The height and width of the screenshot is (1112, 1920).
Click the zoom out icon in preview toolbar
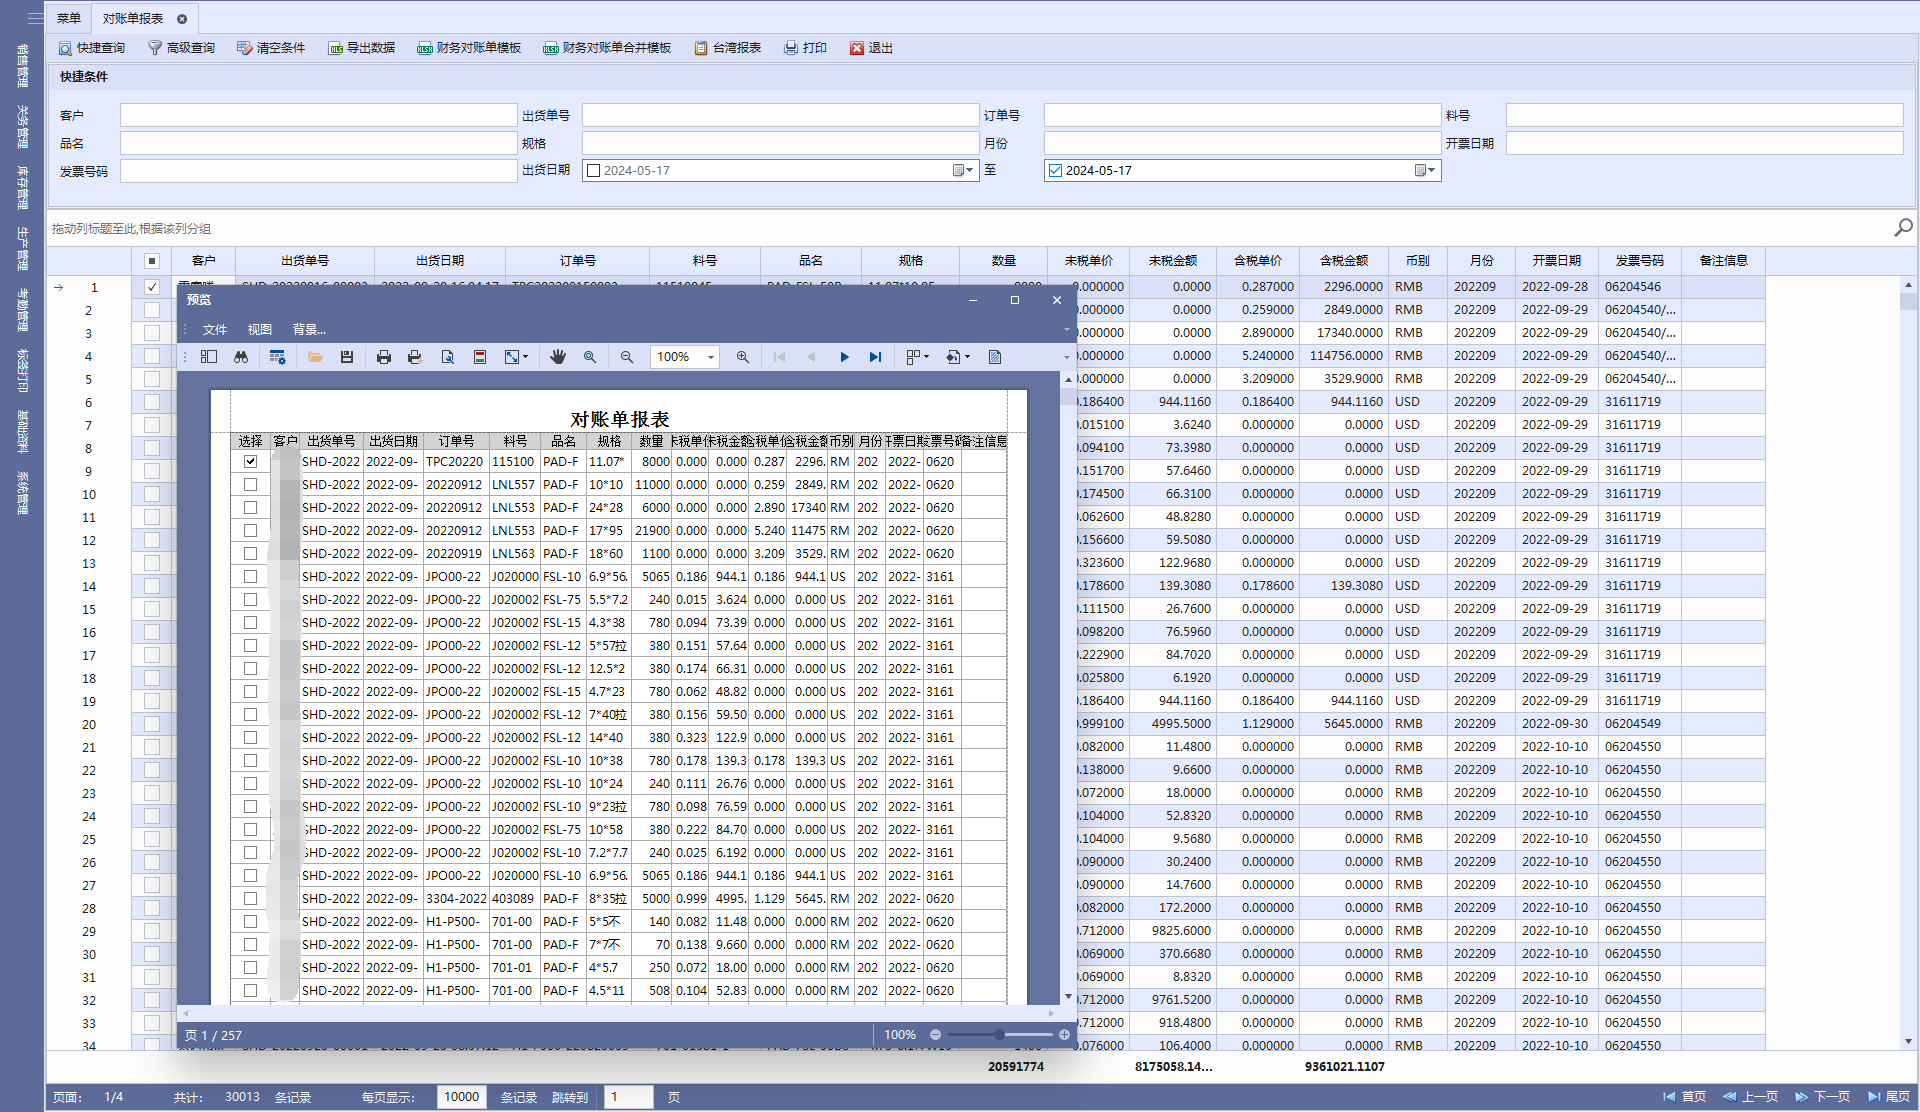[627, 357]
